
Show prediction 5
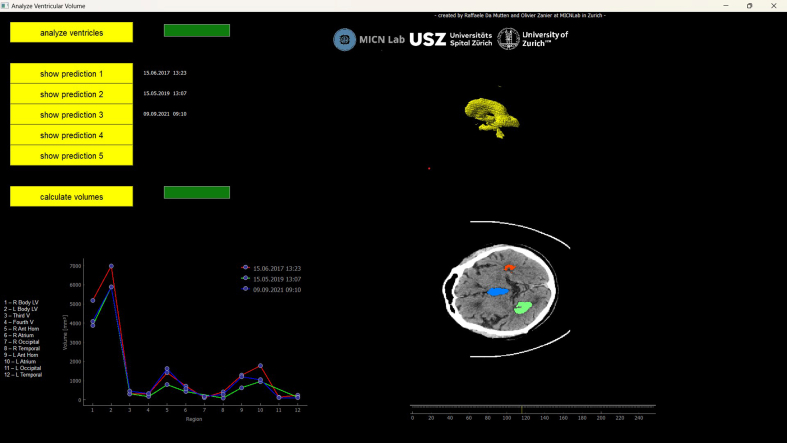(x=71, y=156)
